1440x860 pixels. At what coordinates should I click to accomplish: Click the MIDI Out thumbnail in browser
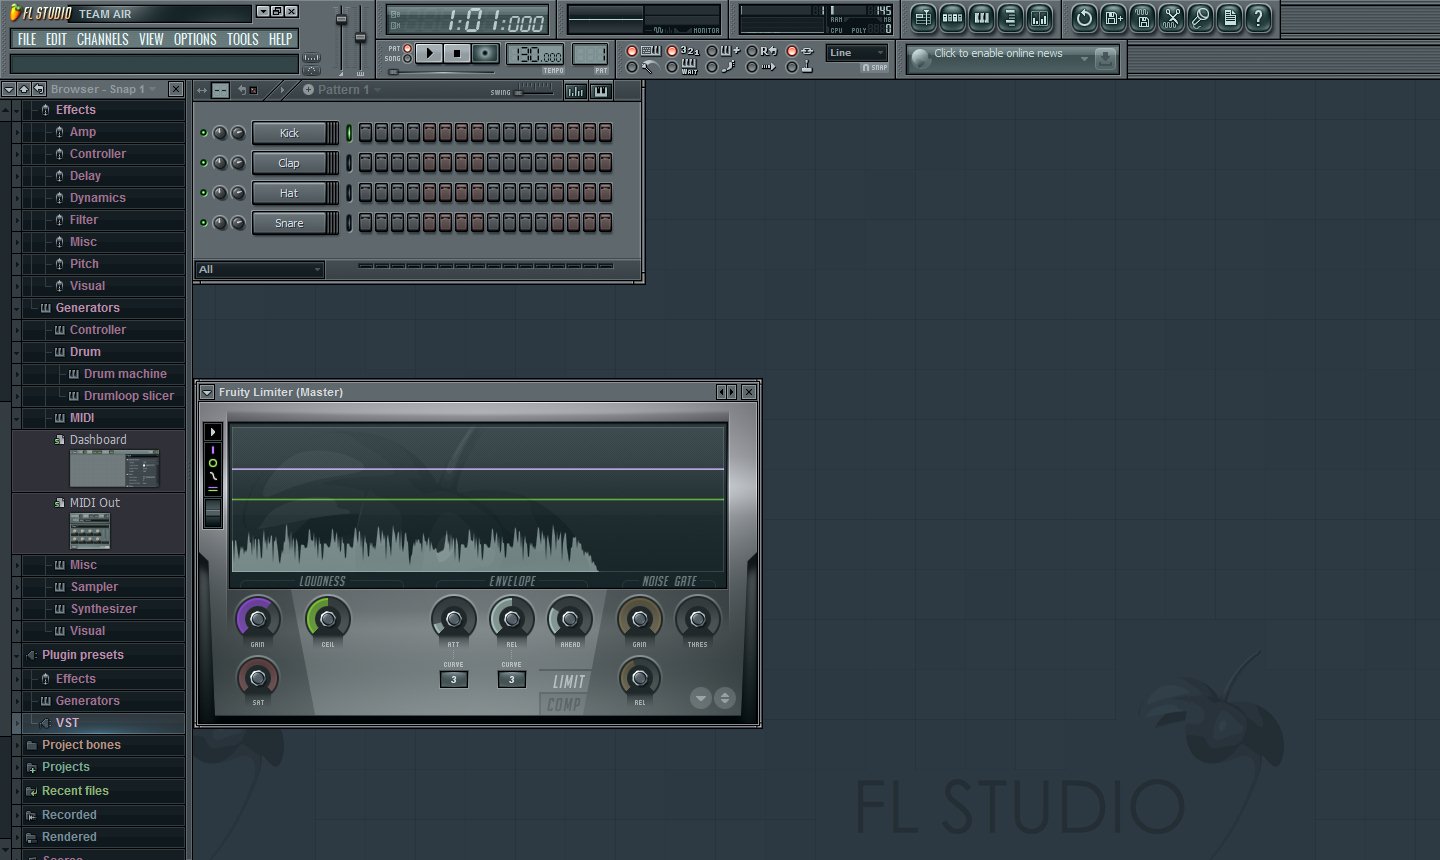[90, 531]
